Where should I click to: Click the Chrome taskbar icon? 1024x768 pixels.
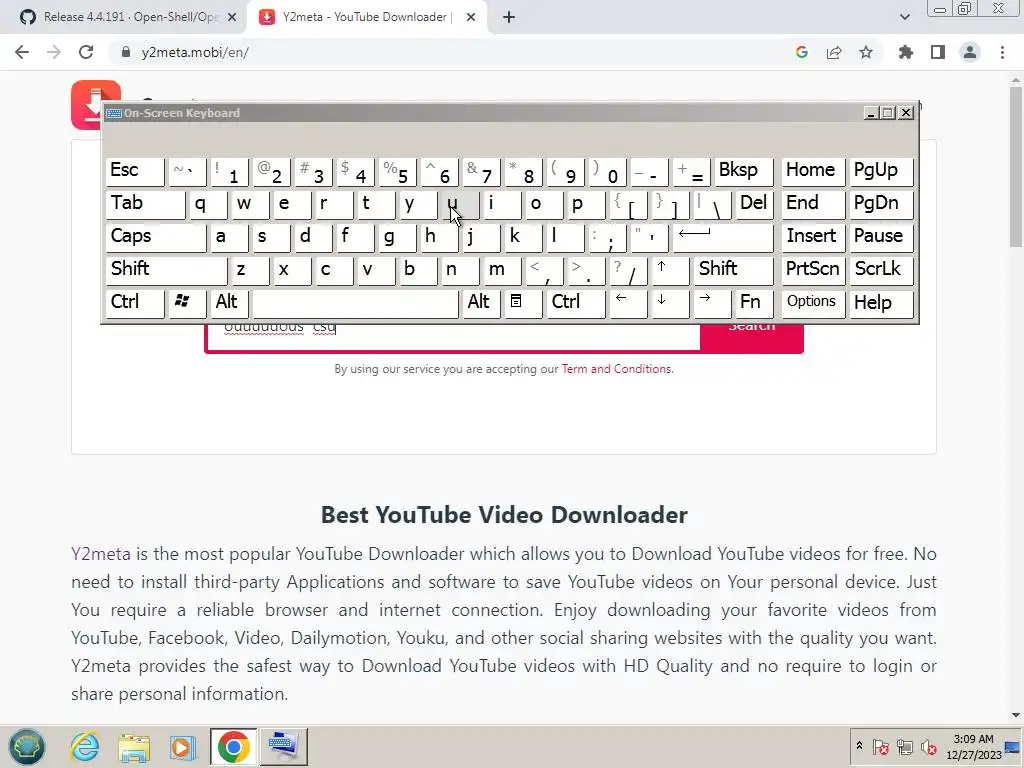point(233,746)
